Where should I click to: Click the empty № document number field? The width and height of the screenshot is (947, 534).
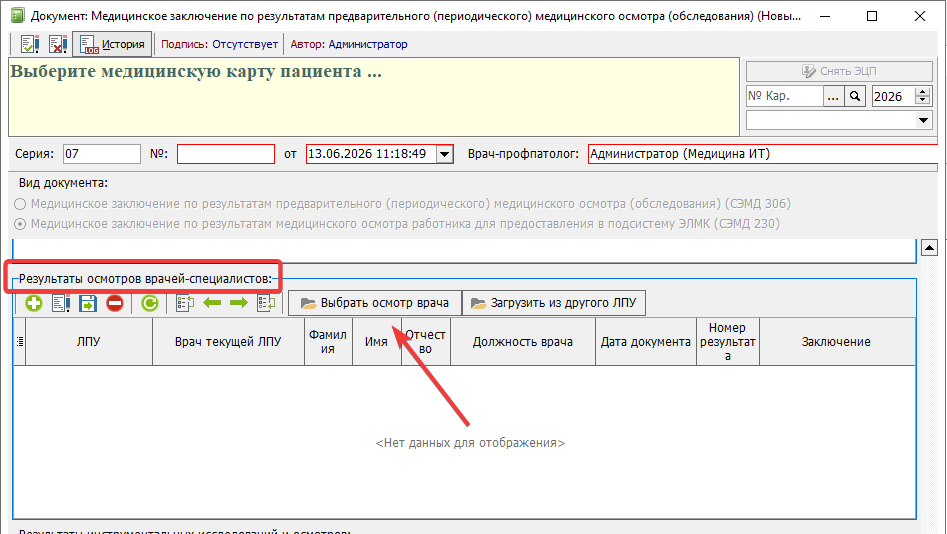tap(226, 153)
